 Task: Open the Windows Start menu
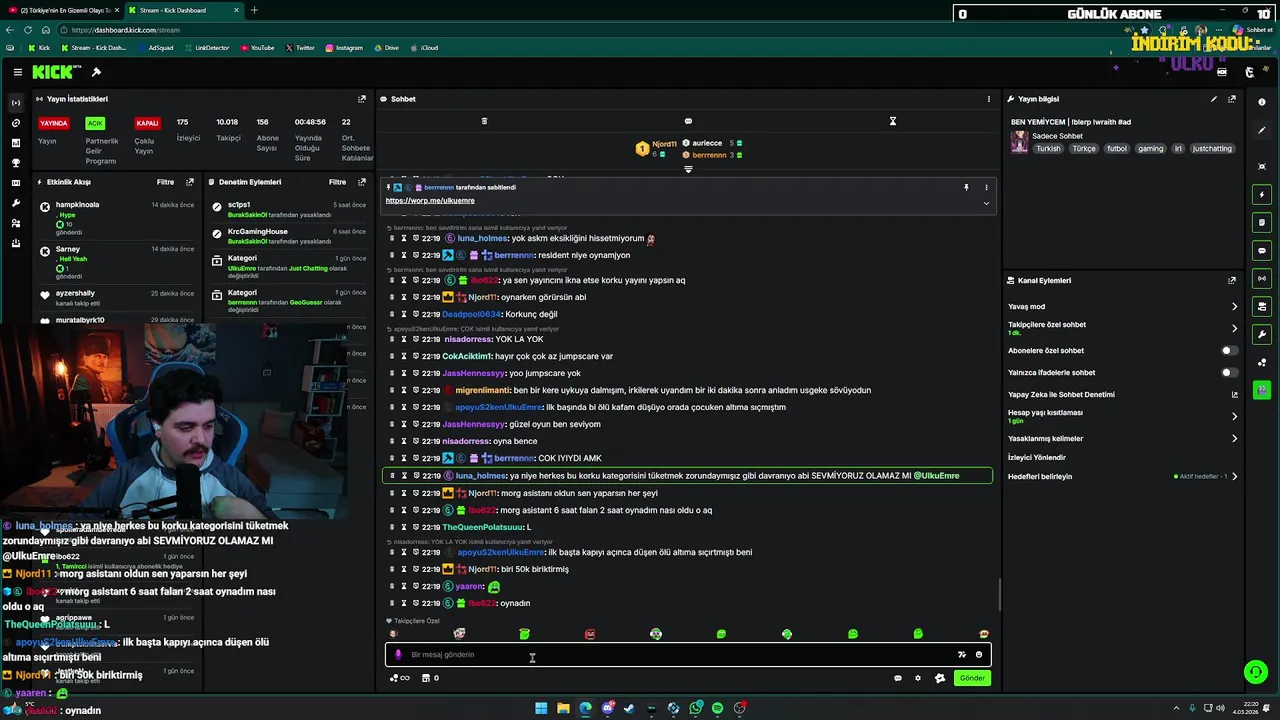[x=541, y=708]
